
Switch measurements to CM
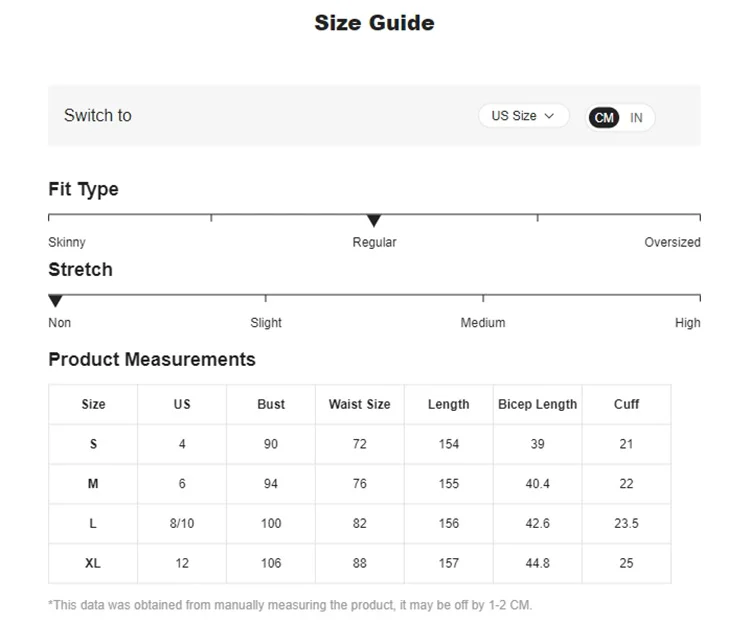[604, 118]
